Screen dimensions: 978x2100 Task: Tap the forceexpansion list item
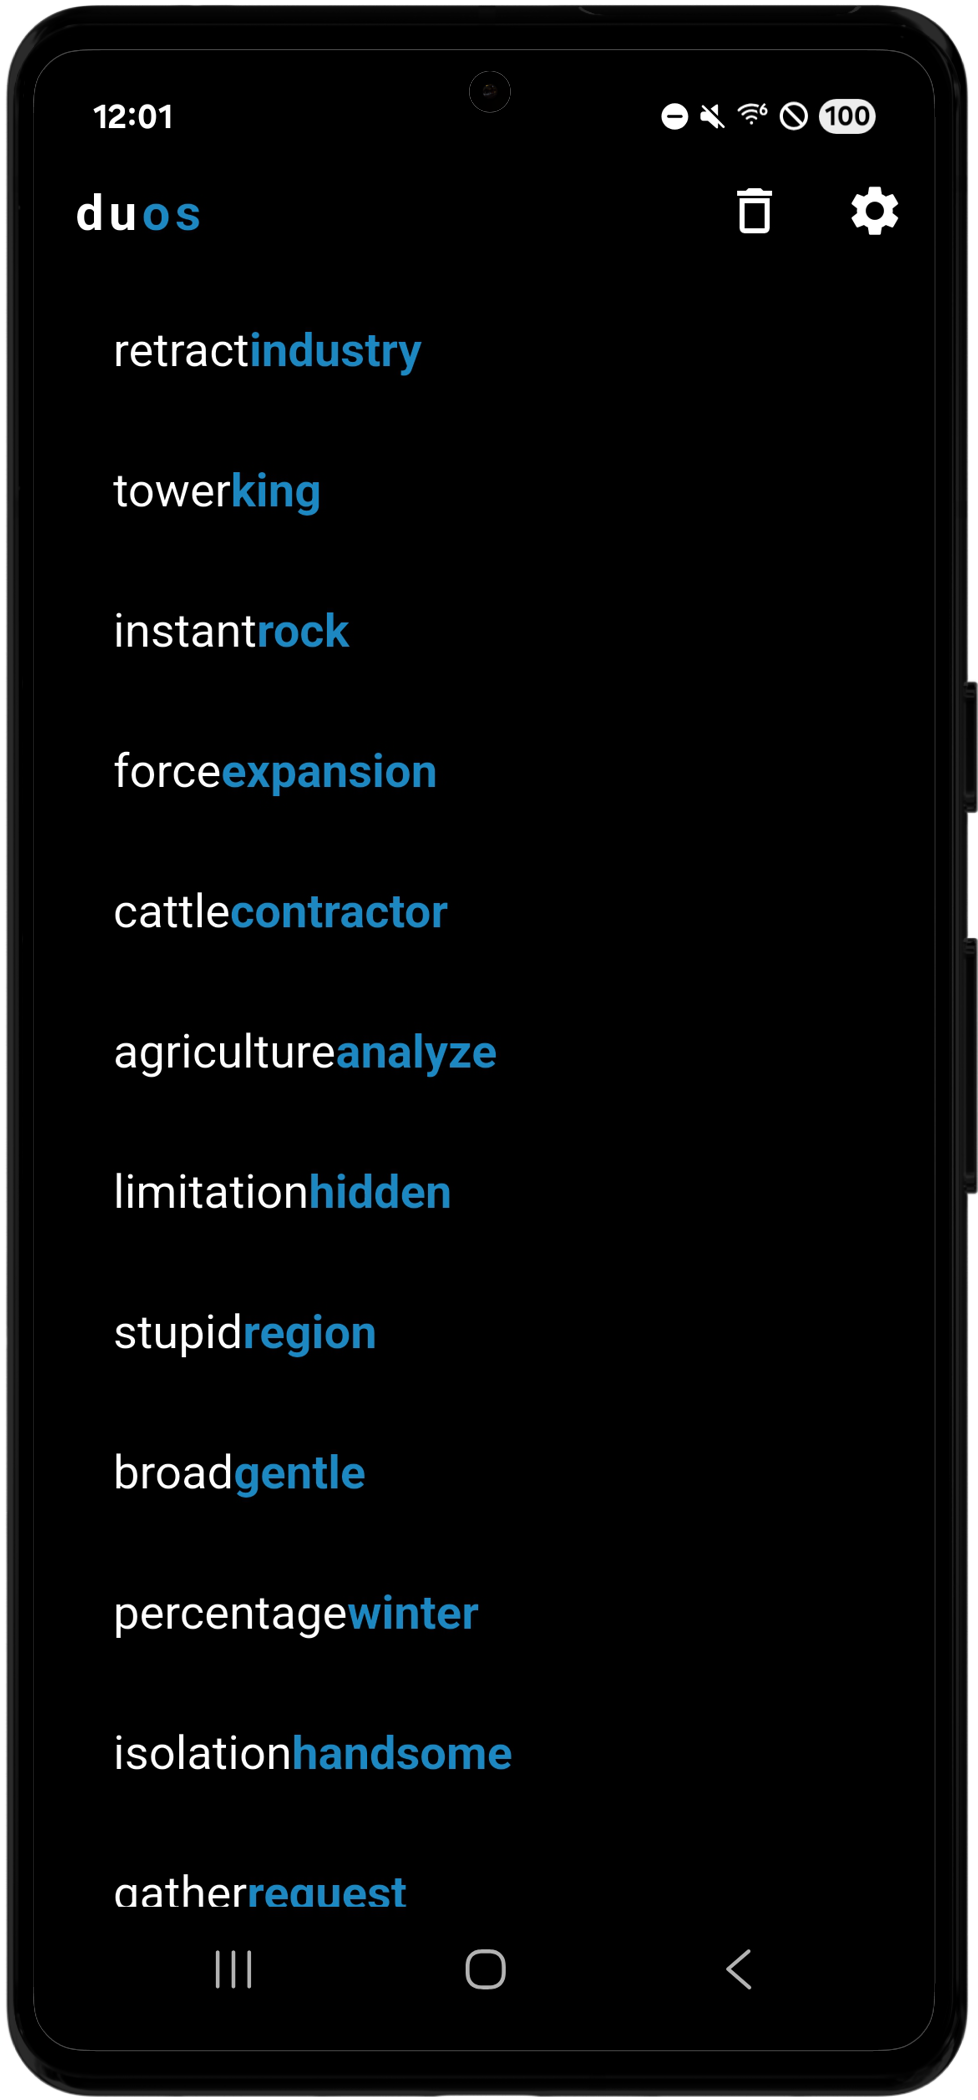pyautogui.click(x=275, y=772)
